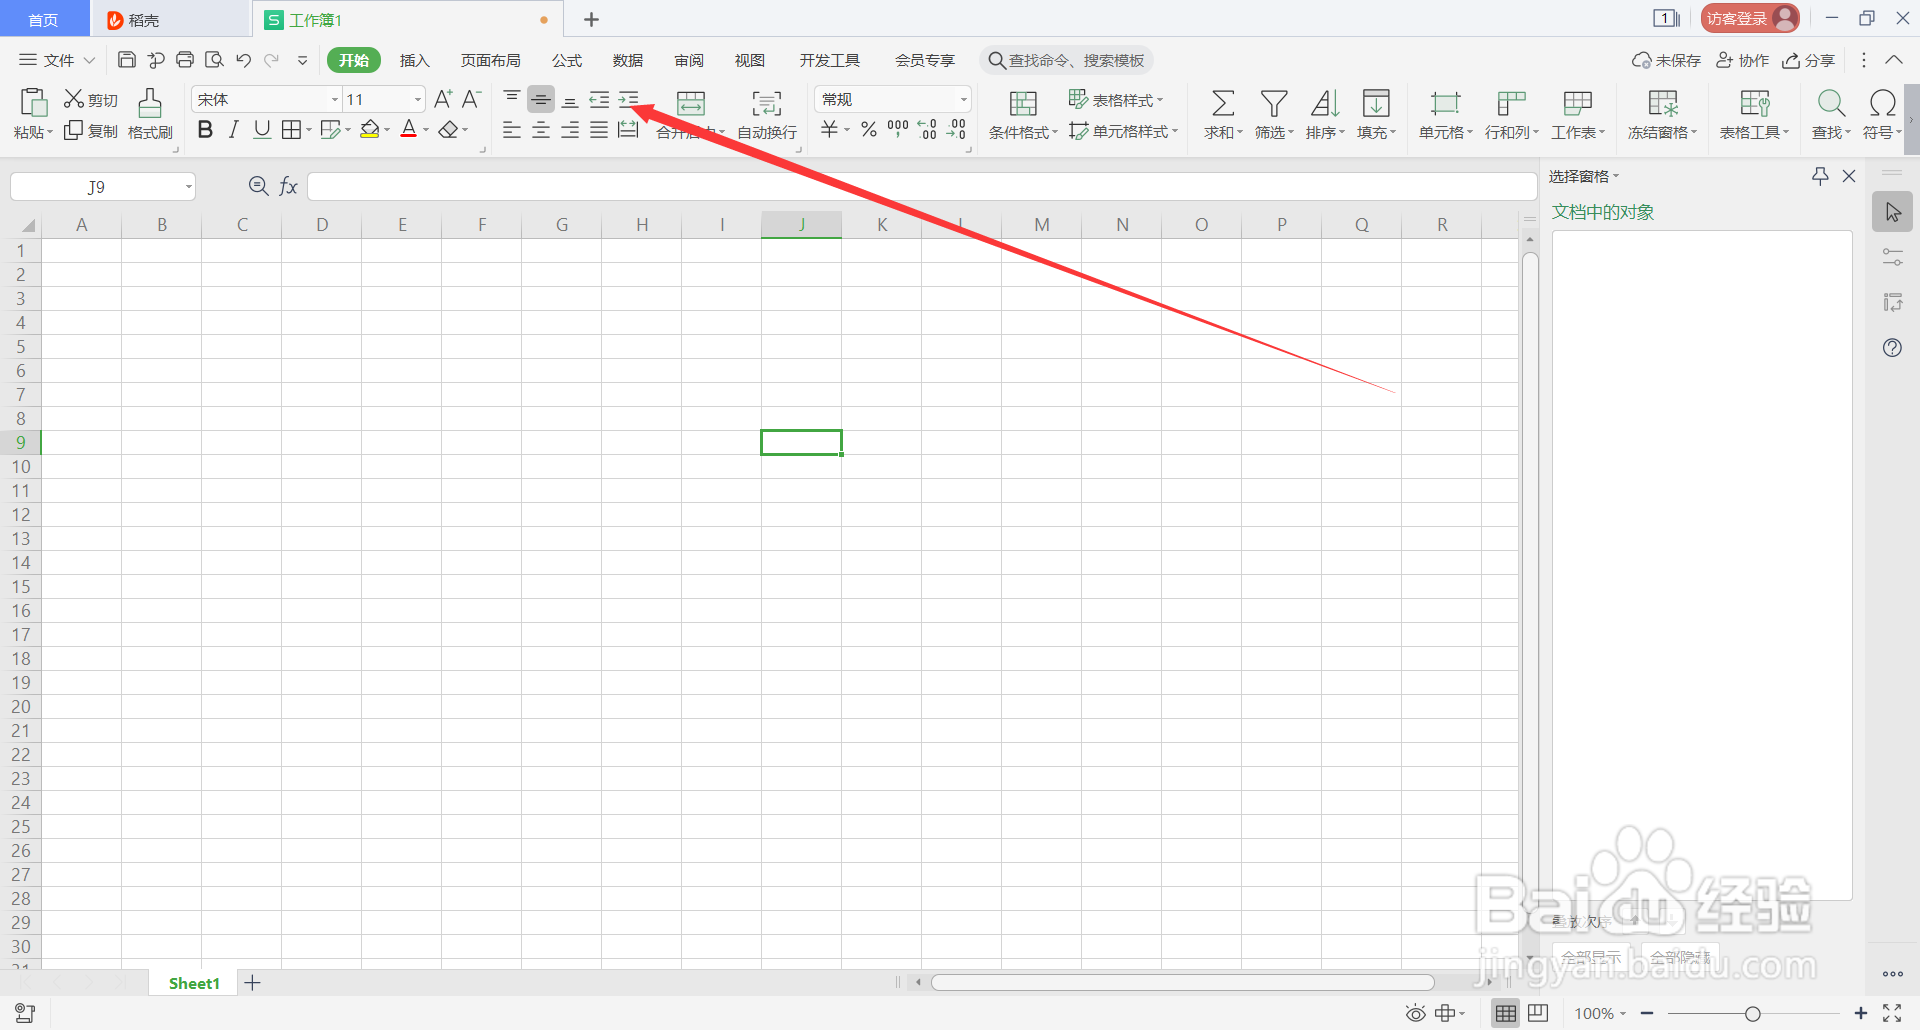Click the AutoSum (求和) sigma icon
Image resolution: width=1920 pixels, height=1030 pixels.
click(x=1222, y=103)
